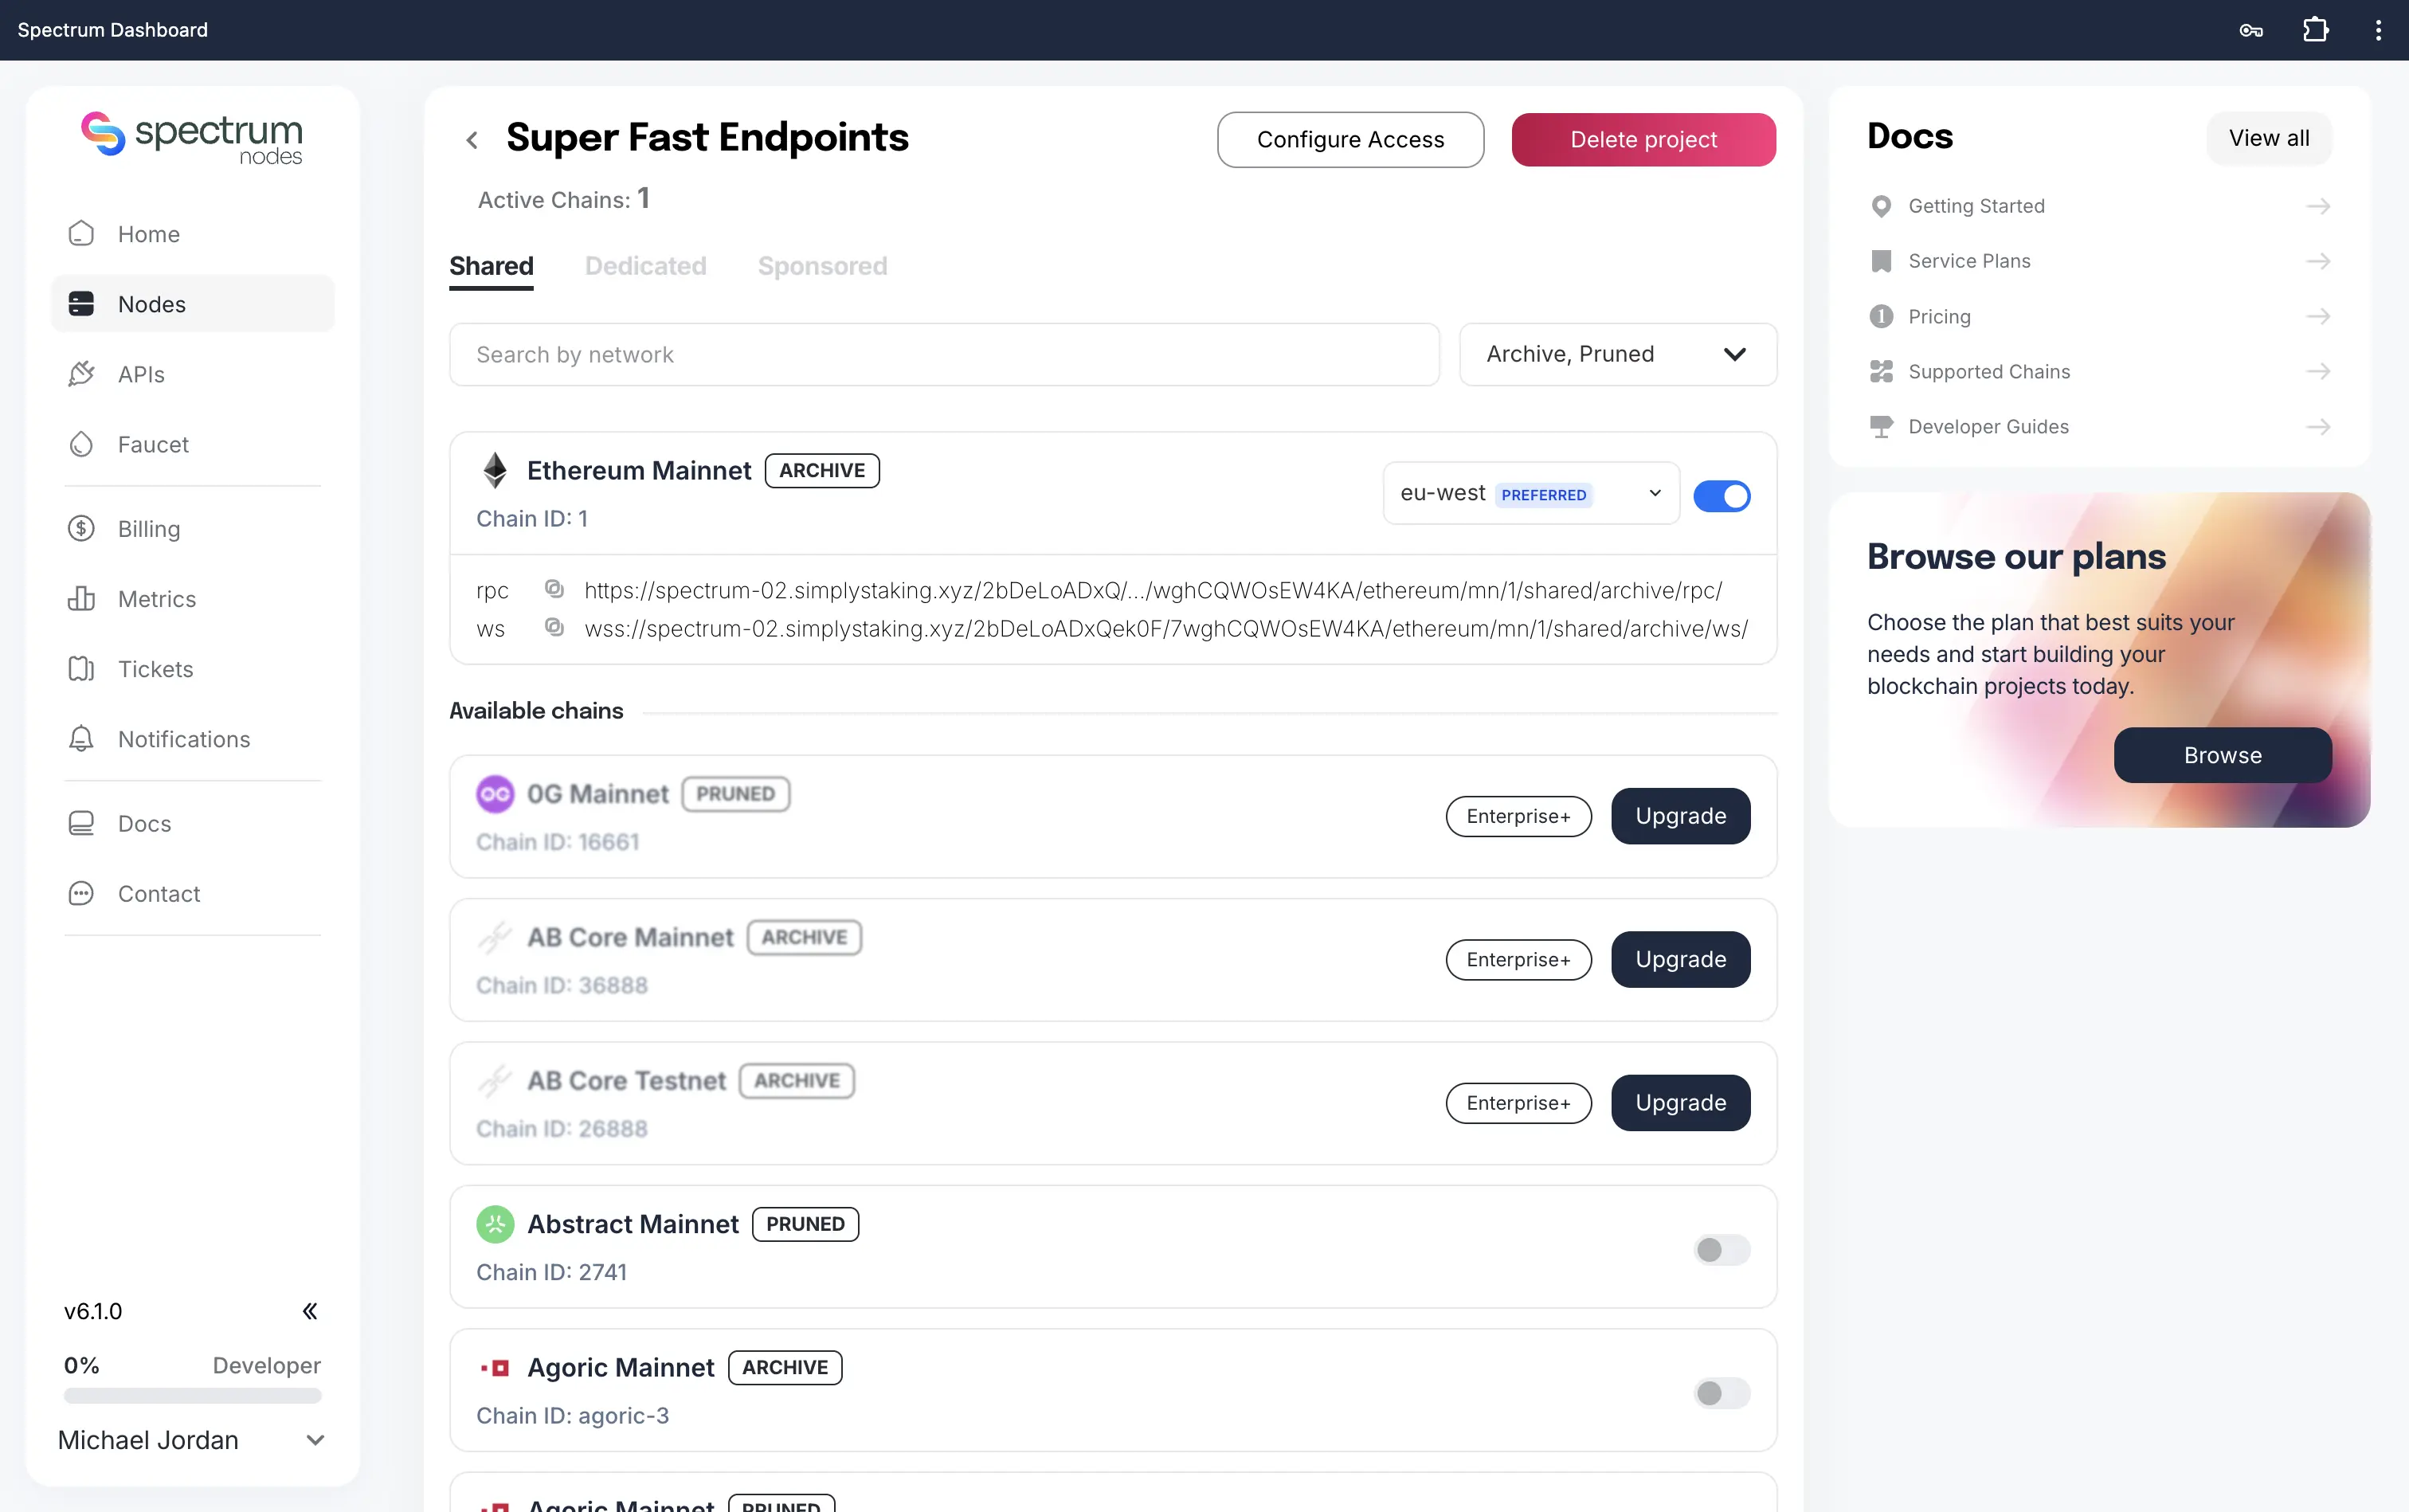2409x1512 pixels.
Task: Expand the eu-west region dropdown
Action: [1531, 493]
